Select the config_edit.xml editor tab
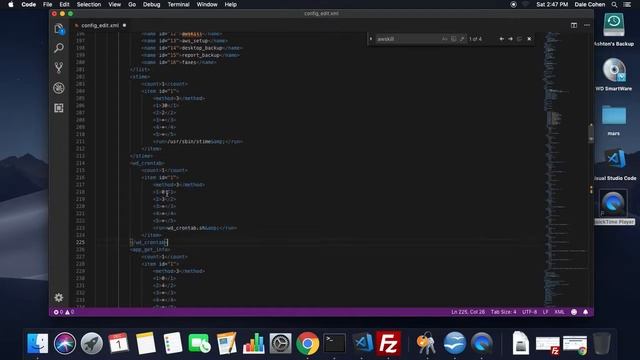Viewport: 640px width, 360px height. pyautogui.click(x=100, y=25)
